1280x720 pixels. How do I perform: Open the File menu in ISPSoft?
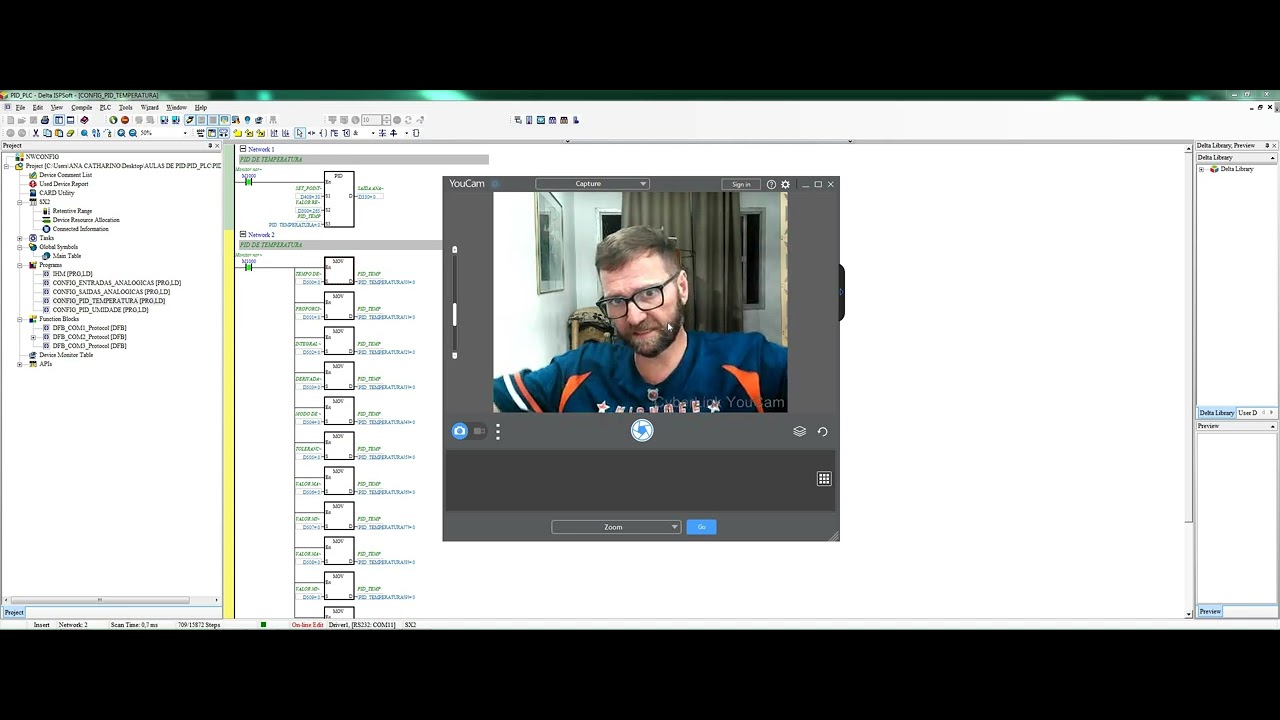[x=20, y=107]
